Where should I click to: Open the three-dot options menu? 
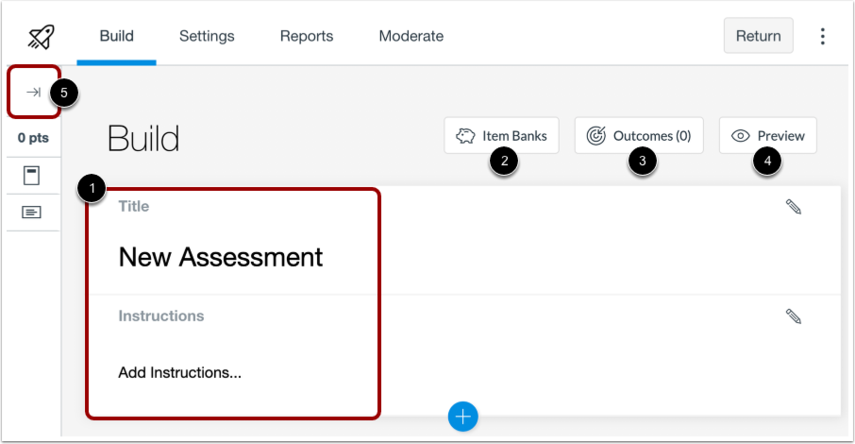822,36
